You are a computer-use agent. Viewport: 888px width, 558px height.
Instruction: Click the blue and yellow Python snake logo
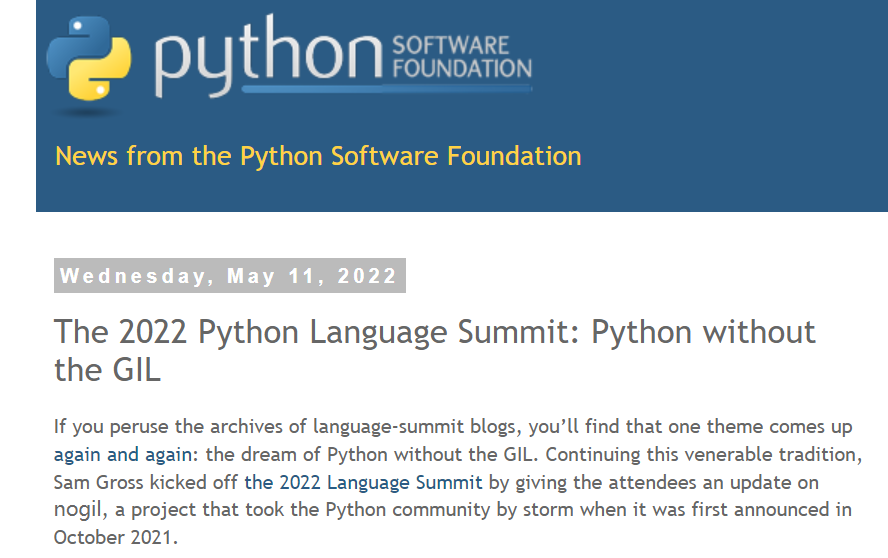tap(88, 58)
